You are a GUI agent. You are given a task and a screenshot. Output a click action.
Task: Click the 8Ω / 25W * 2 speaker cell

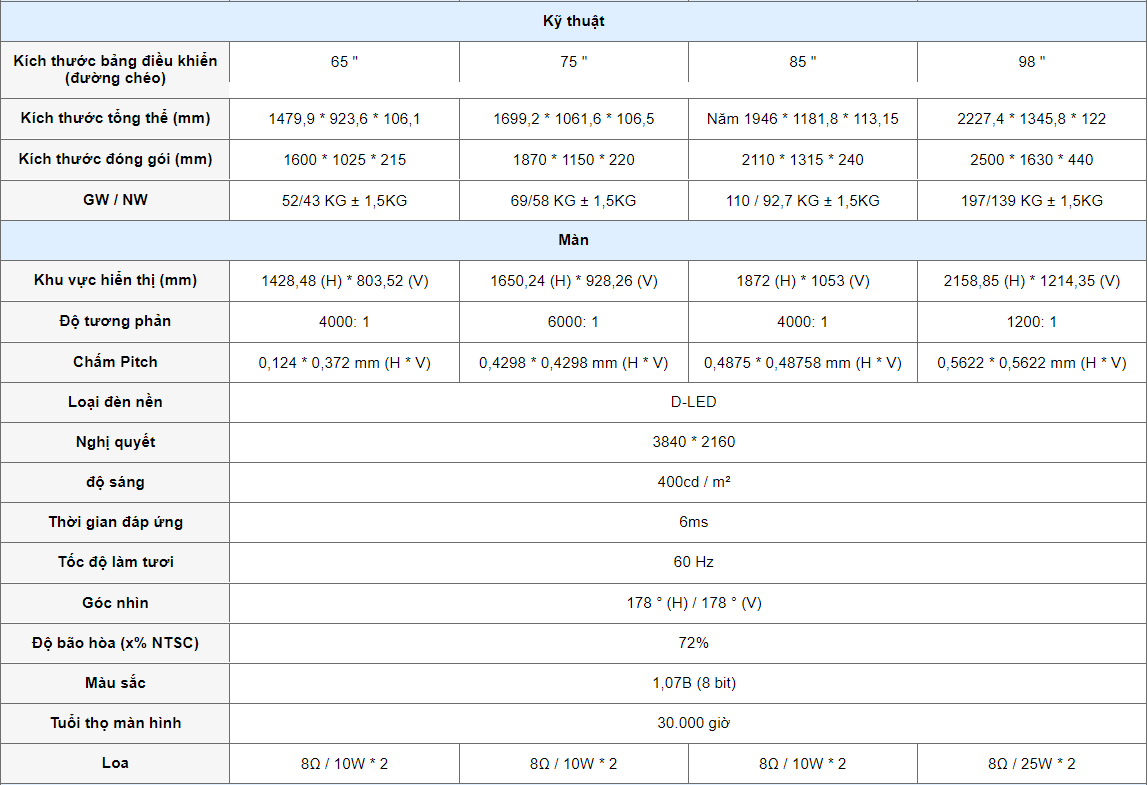click(x=1031, y=764)
